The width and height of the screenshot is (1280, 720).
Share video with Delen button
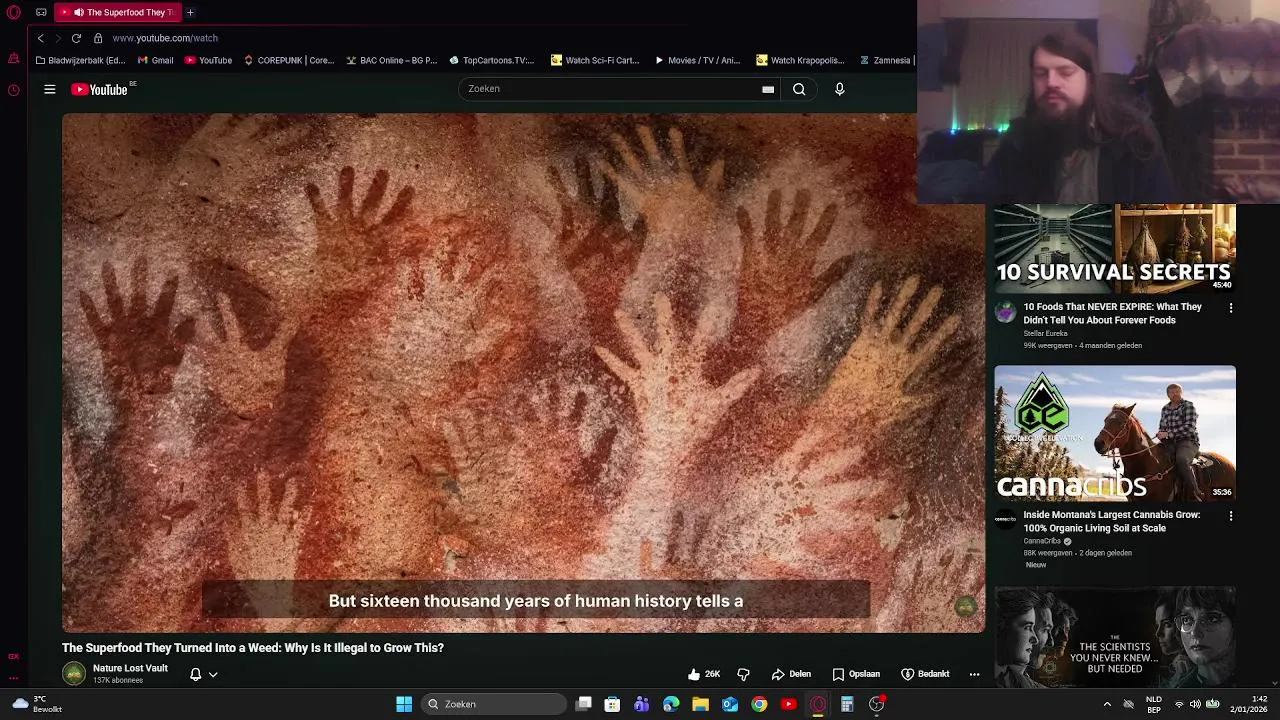[791, 674]
